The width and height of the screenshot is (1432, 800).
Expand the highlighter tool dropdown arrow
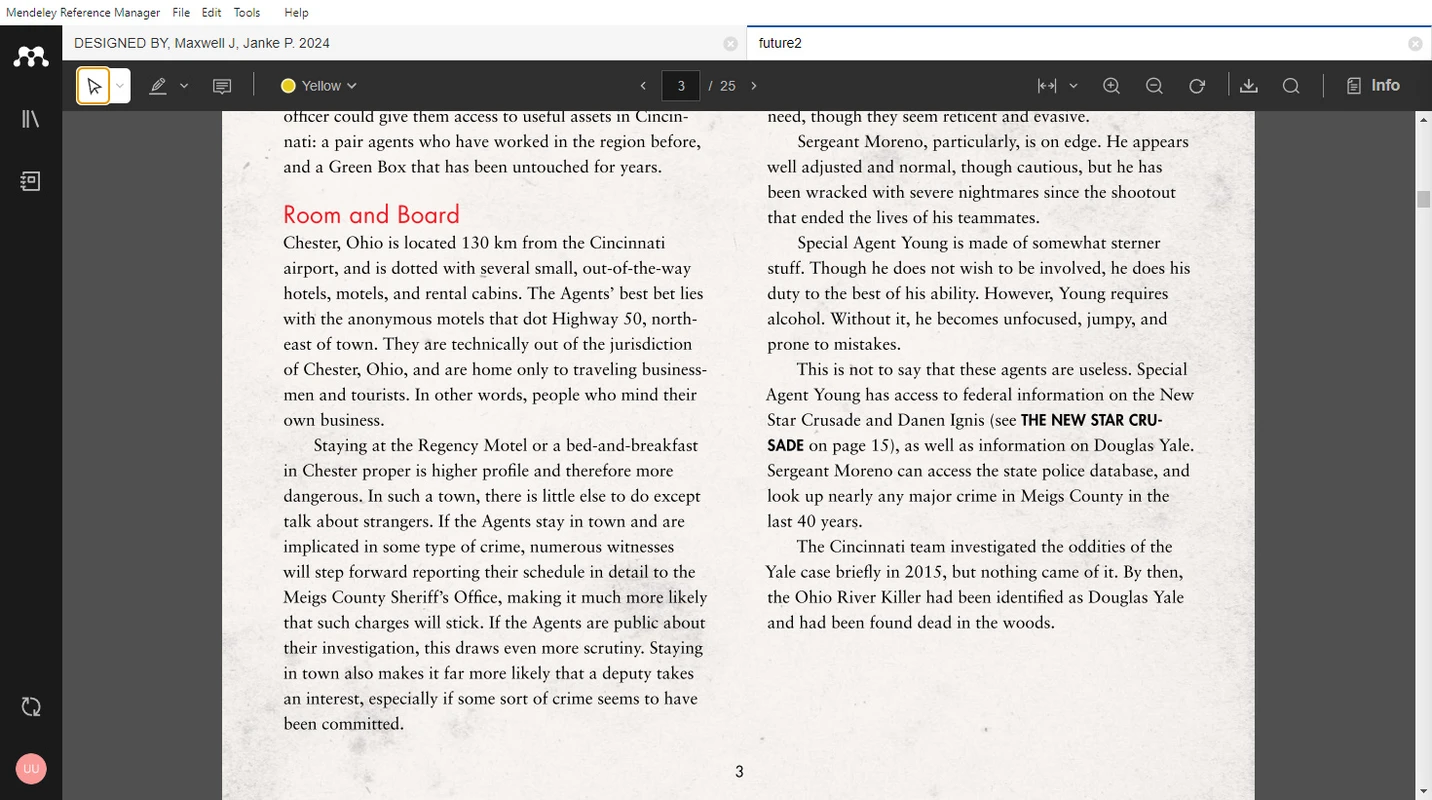(184, 86)
